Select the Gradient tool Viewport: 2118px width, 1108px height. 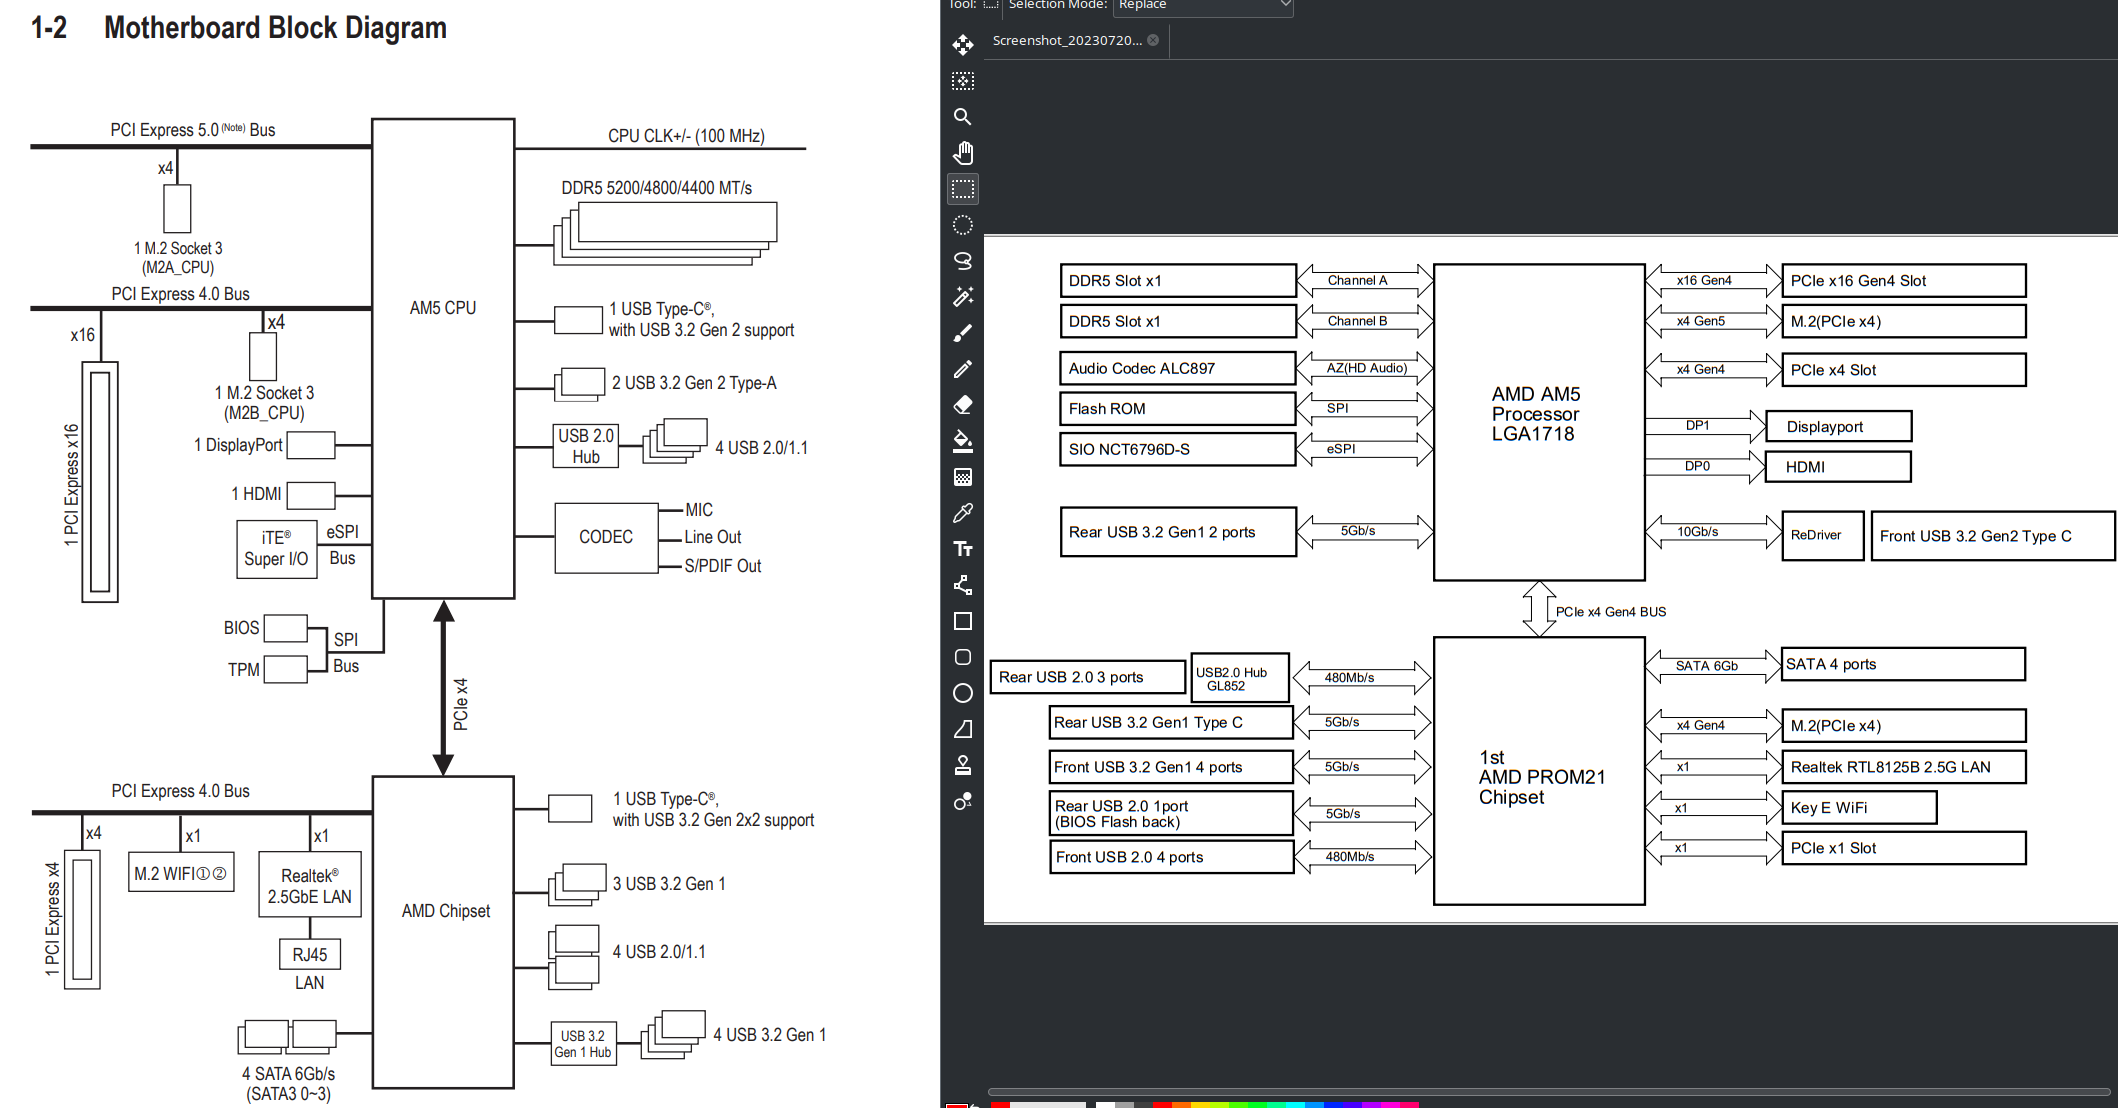[x=963, y=477]
